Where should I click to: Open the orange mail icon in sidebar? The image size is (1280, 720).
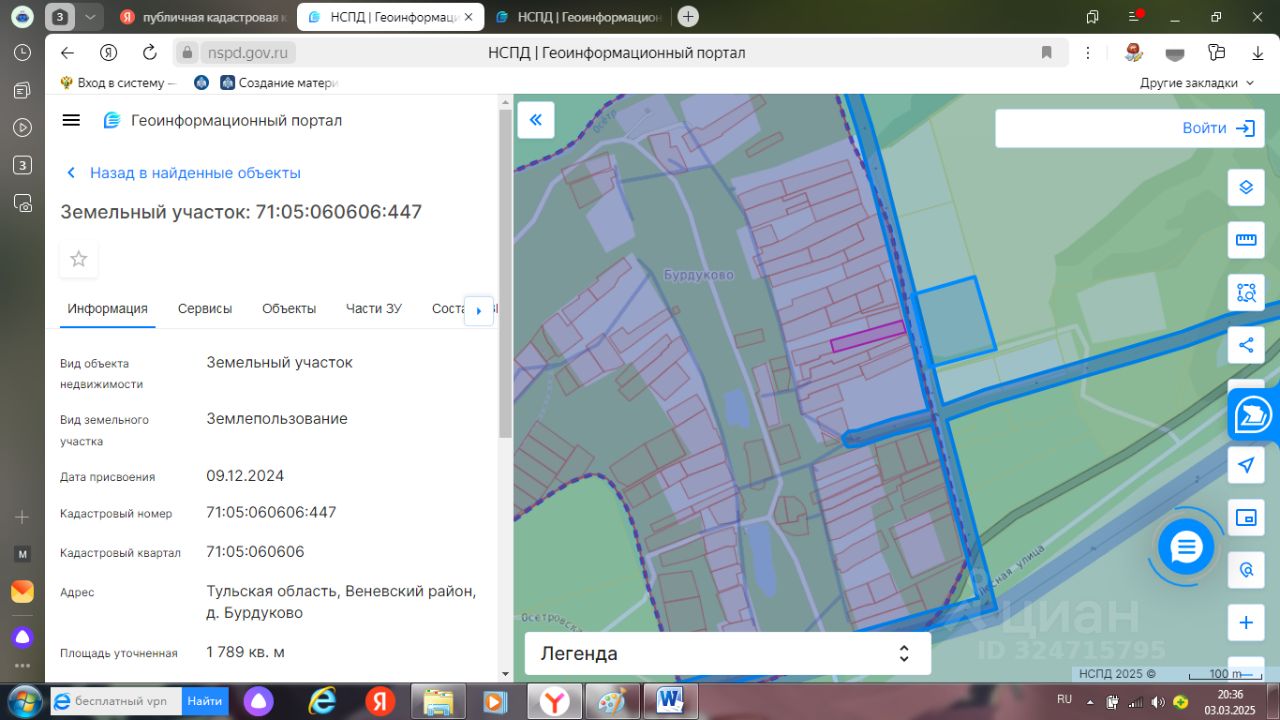(x=22, y=592)
